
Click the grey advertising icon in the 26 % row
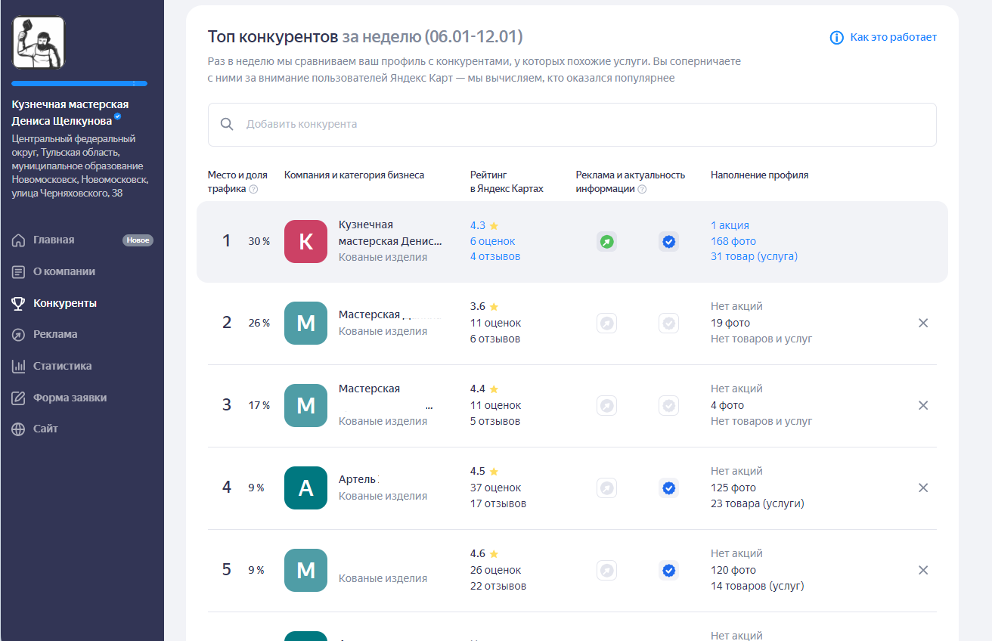click(x=607, y=323)
